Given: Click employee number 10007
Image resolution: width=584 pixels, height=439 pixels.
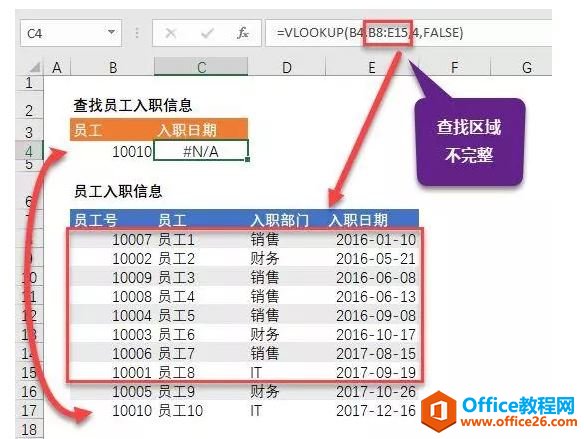Looking at the screenshot, I should [x=132, y=239].
